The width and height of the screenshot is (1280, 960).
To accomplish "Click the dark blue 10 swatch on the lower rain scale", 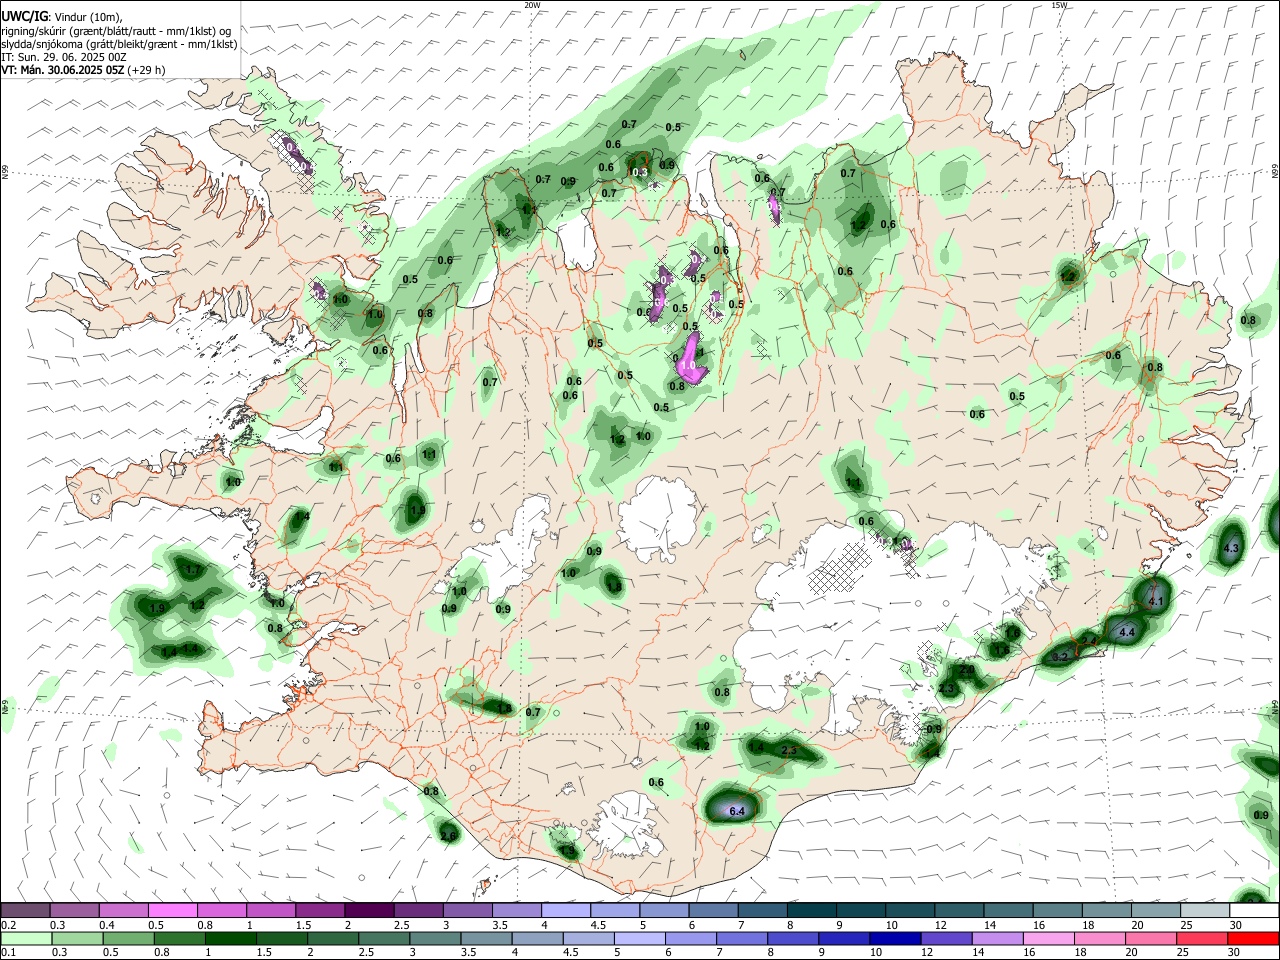I will pyautogui.click(x=895, y=938).
